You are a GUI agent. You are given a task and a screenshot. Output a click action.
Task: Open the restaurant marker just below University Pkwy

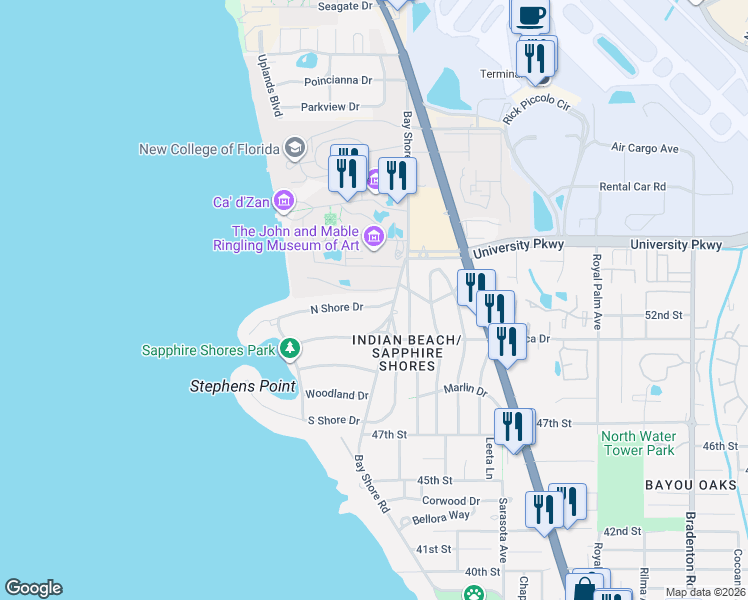click(x=471, y=288)
